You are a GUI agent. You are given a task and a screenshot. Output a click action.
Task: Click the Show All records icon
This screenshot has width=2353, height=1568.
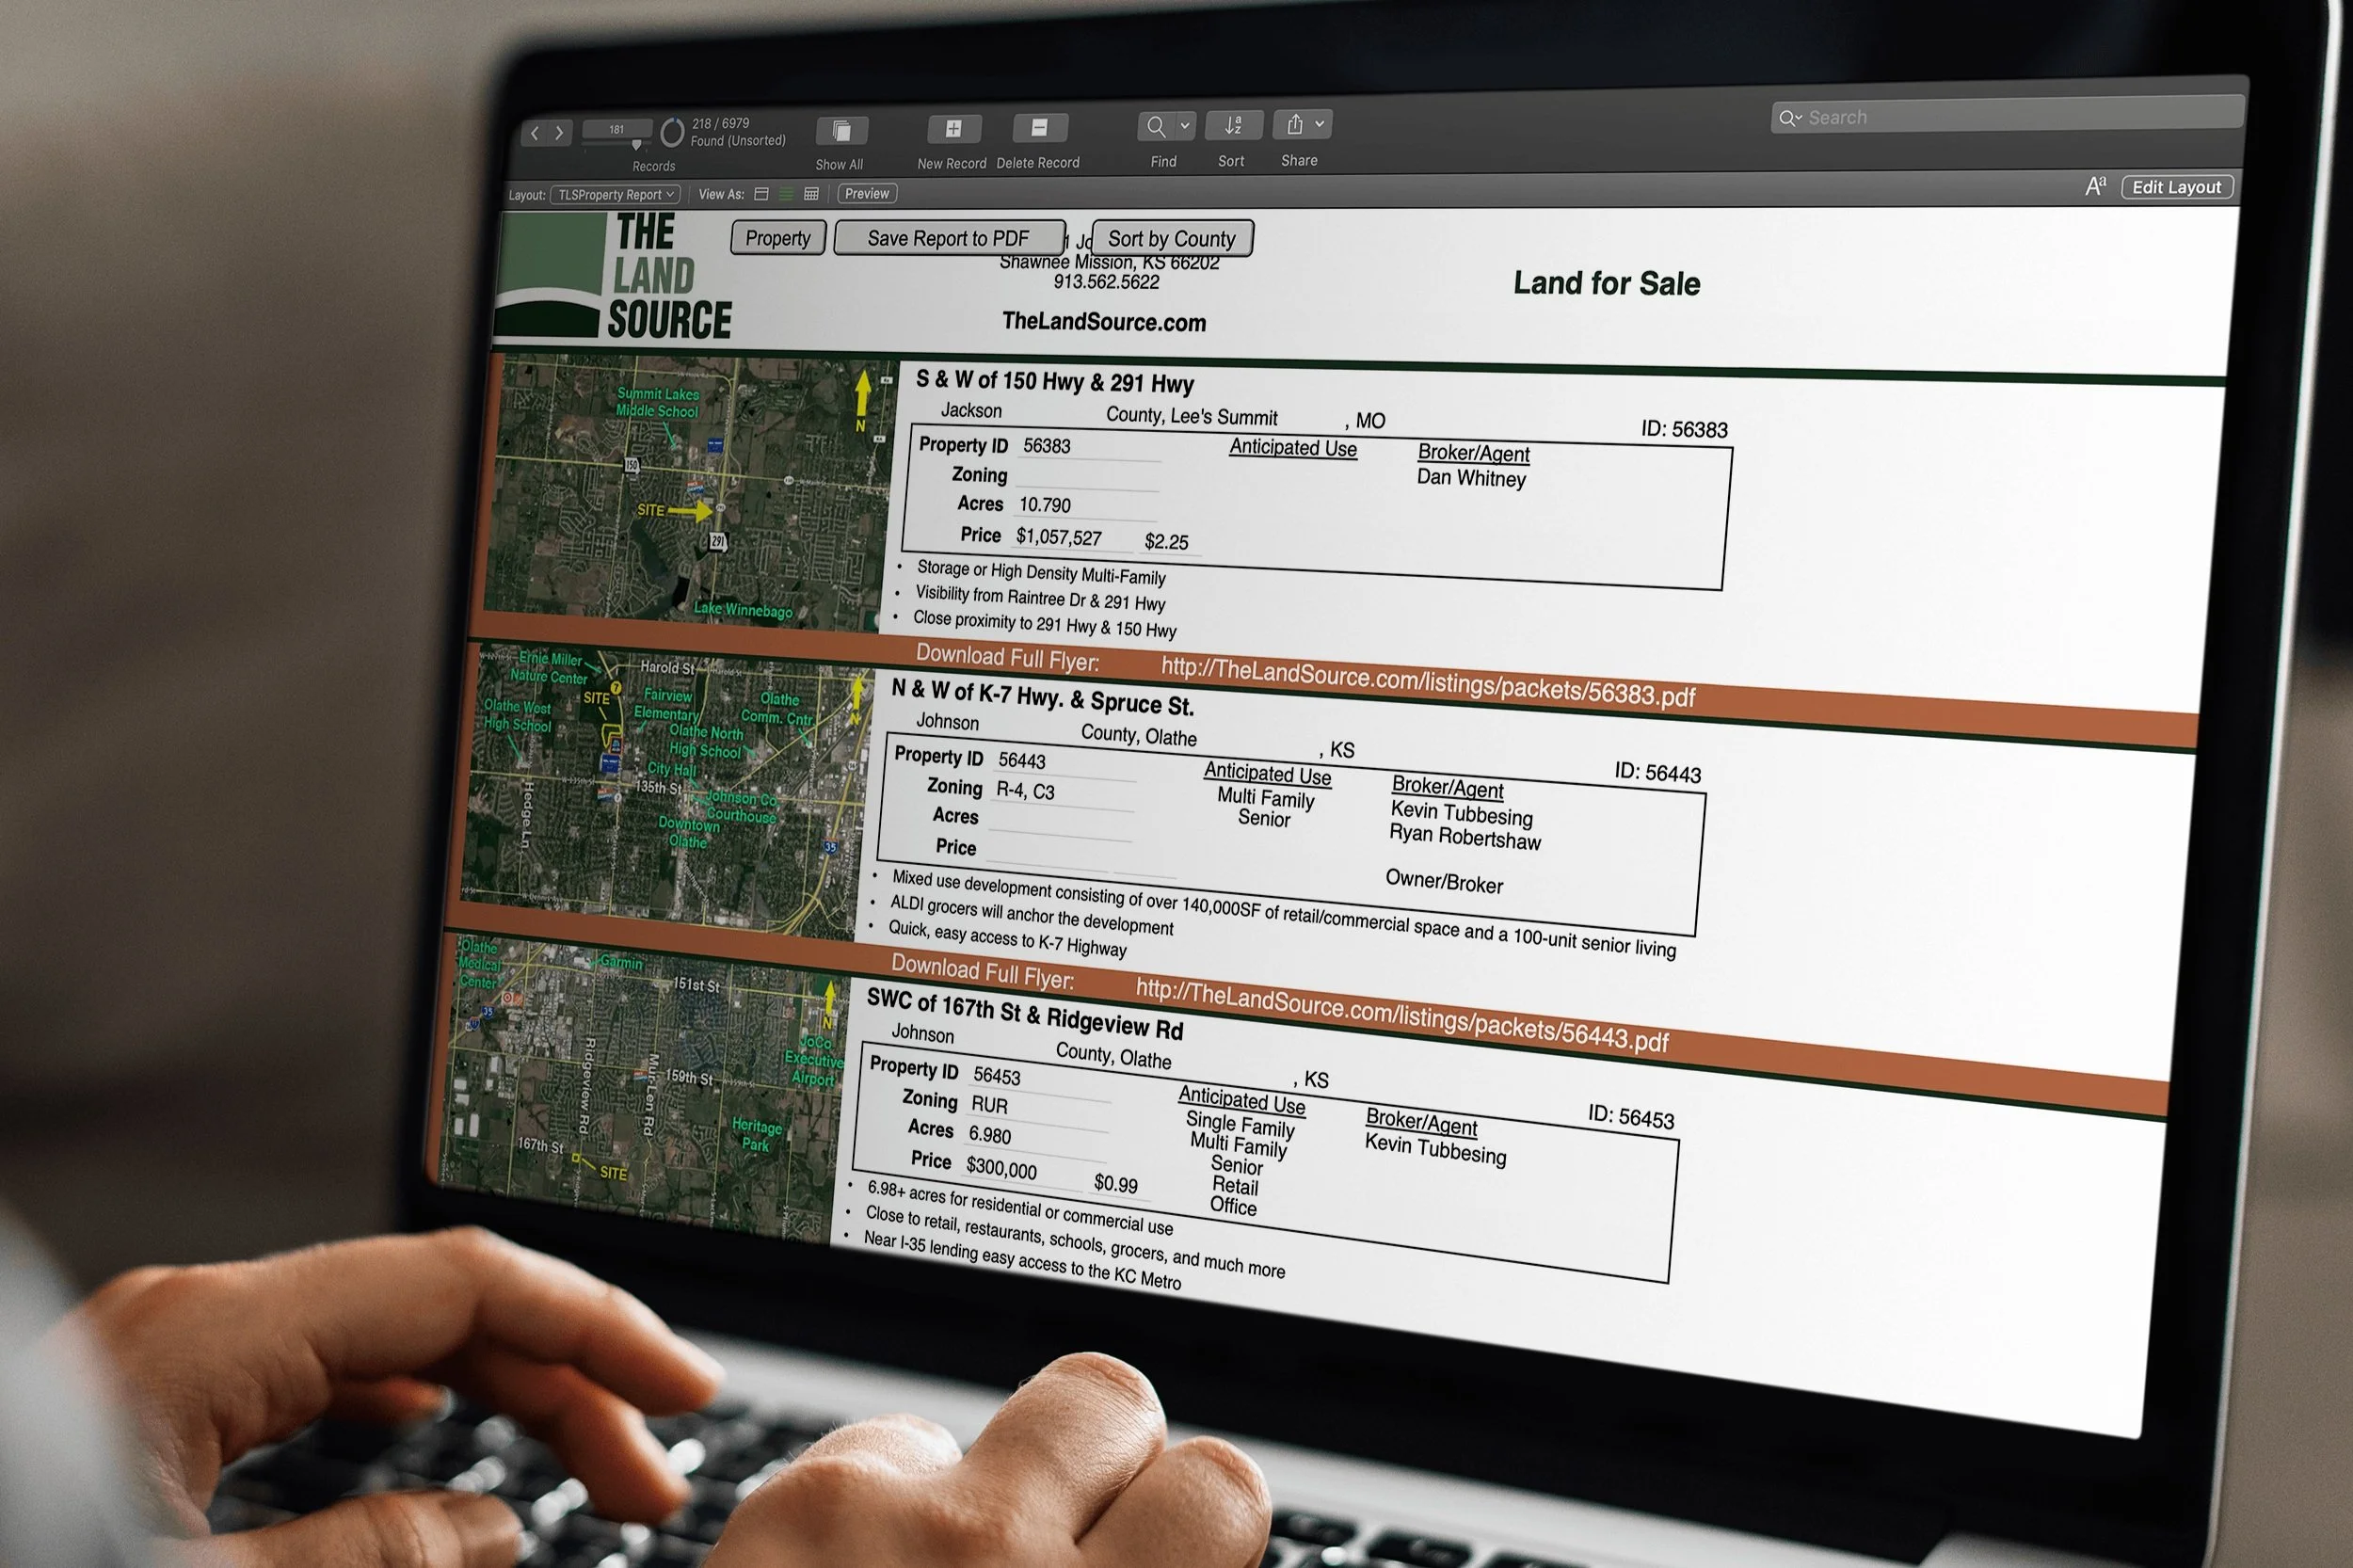pos(841,131)
